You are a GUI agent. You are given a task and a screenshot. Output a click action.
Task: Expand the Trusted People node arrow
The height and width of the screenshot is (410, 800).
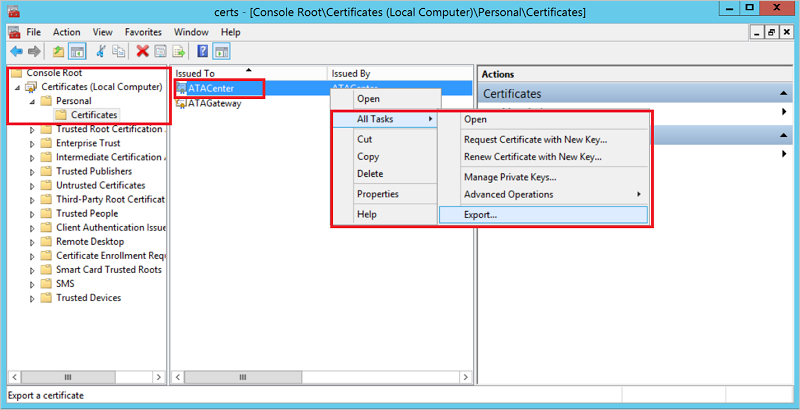tap(32, 214)
